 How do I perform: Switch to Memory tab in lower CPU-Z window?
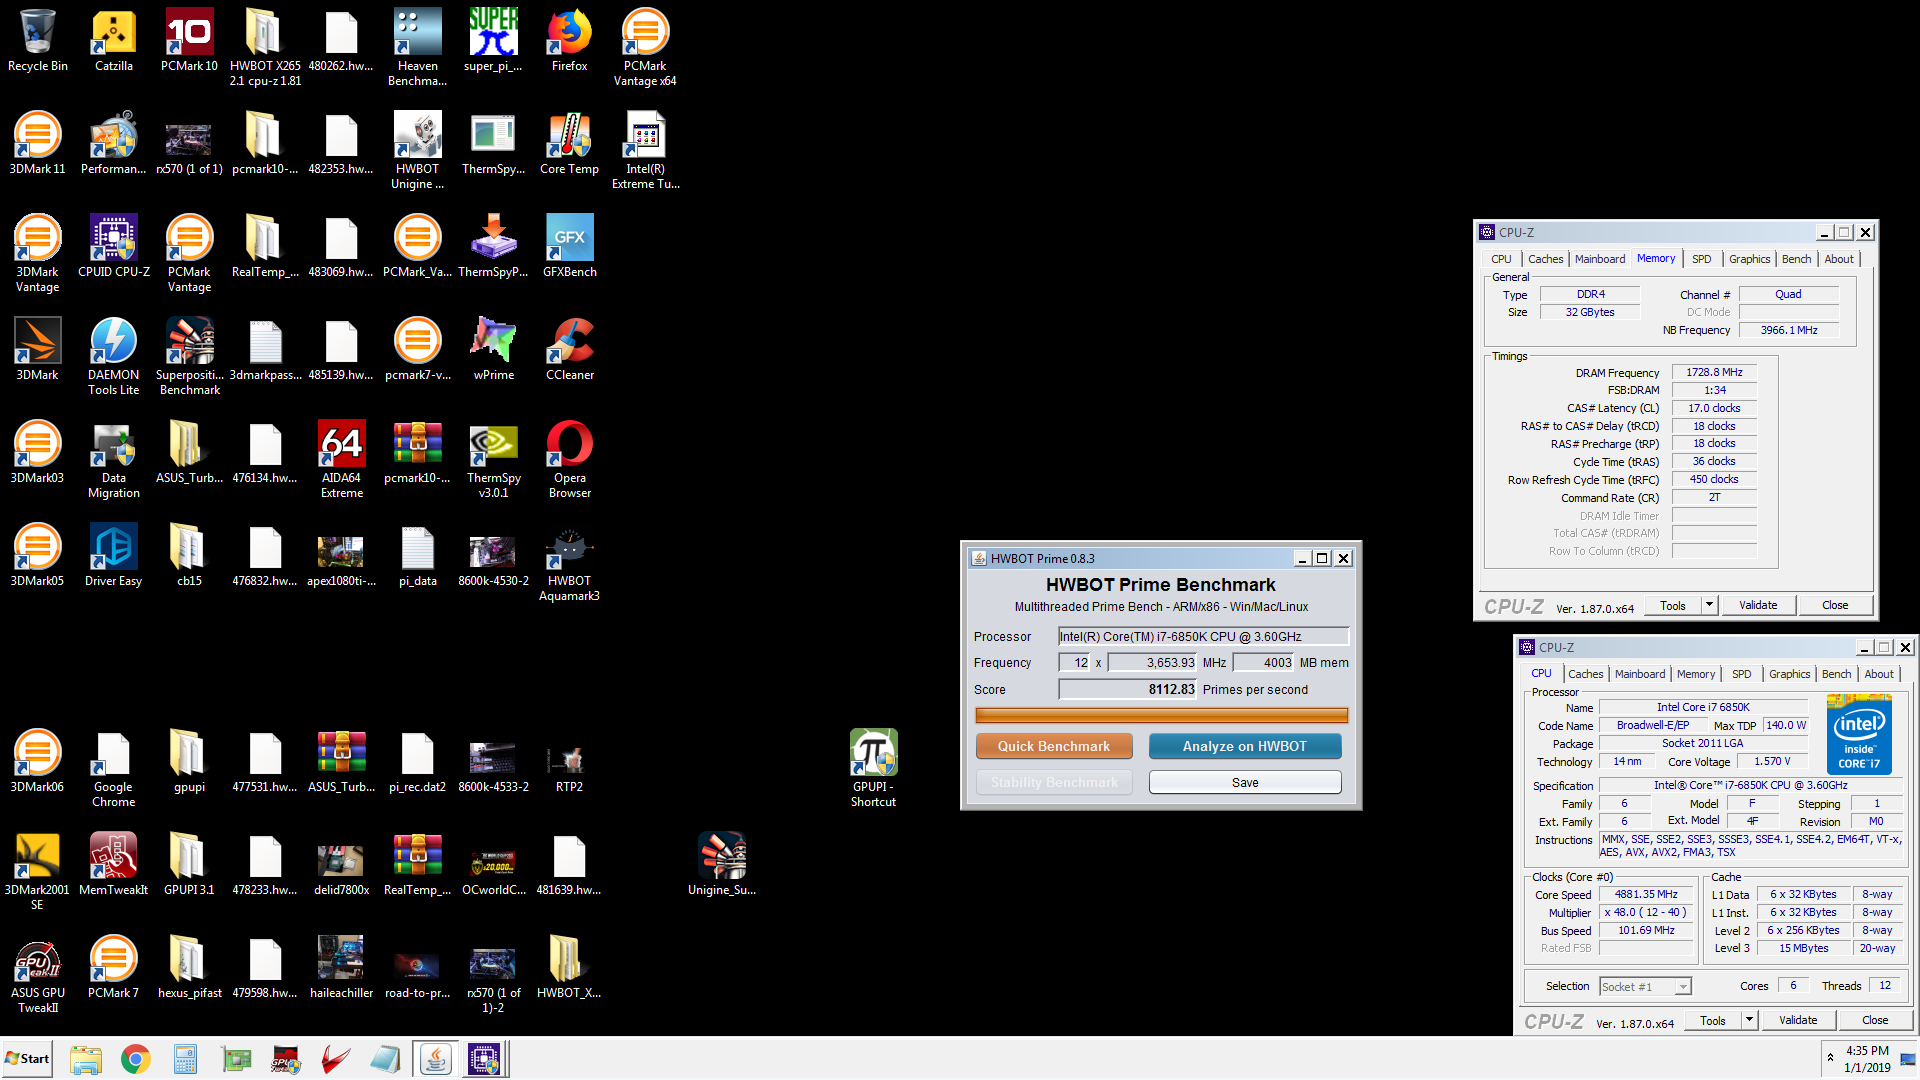tap(1695, 674)
